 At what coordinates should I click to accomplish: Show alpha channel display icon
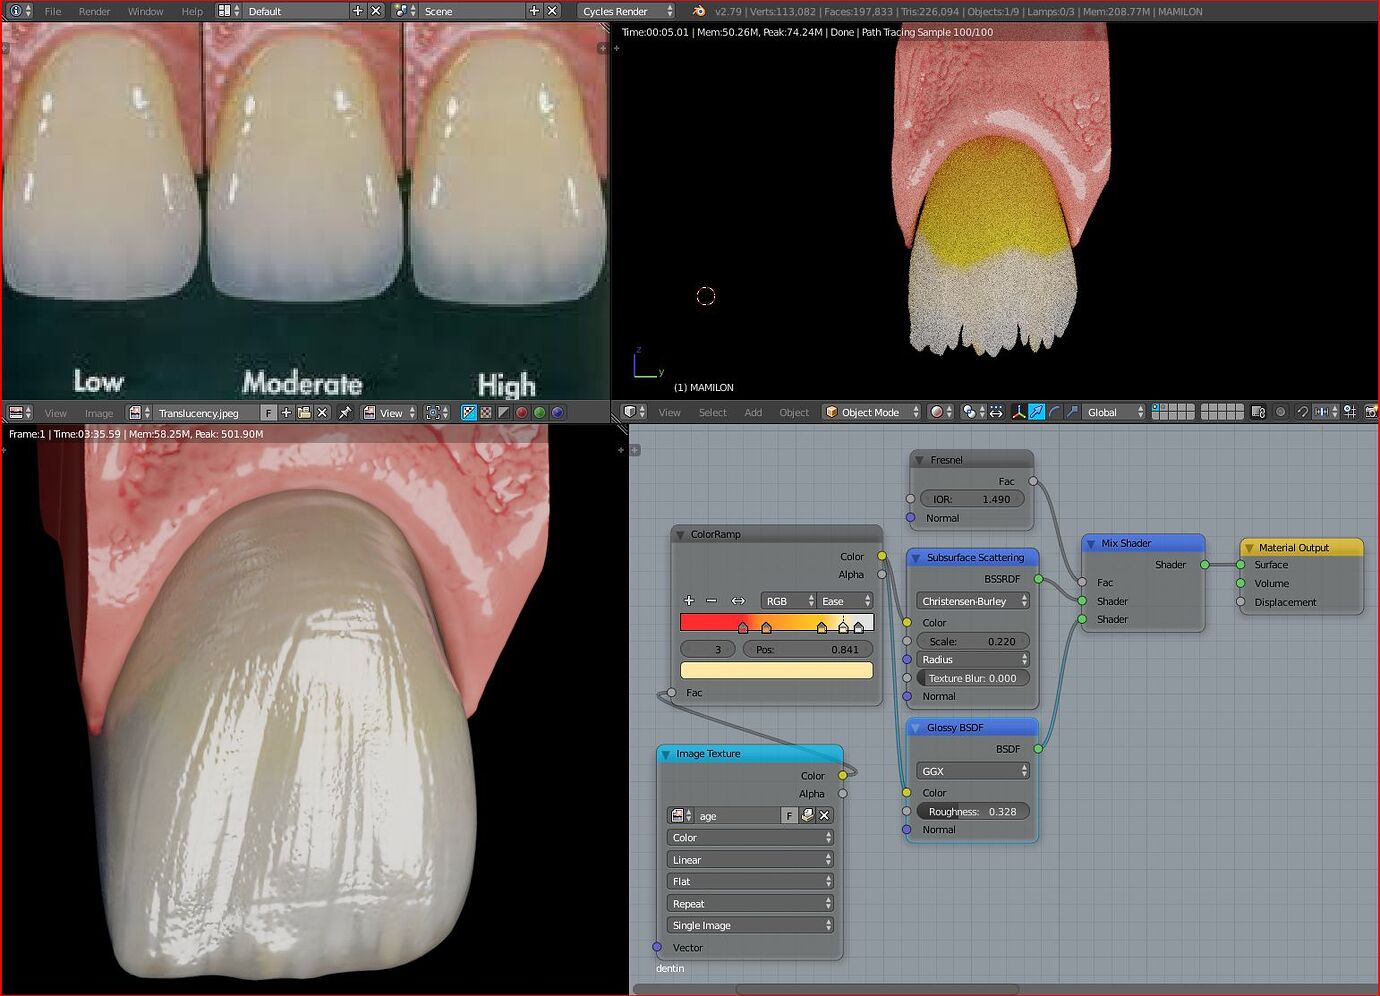pyautogui.click(x=504, y=412)
